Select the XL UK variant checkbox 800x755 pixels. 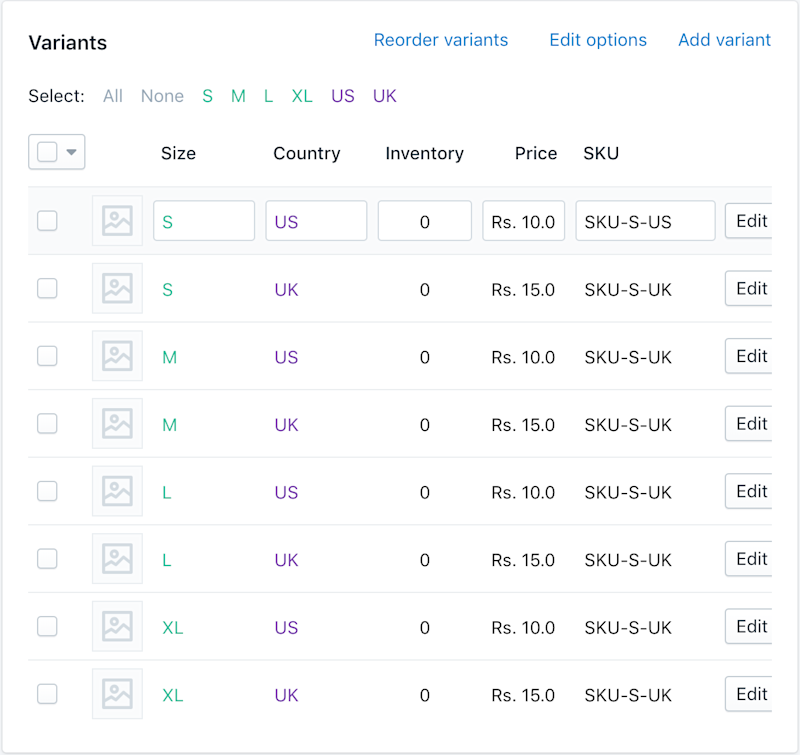point(47,694)
